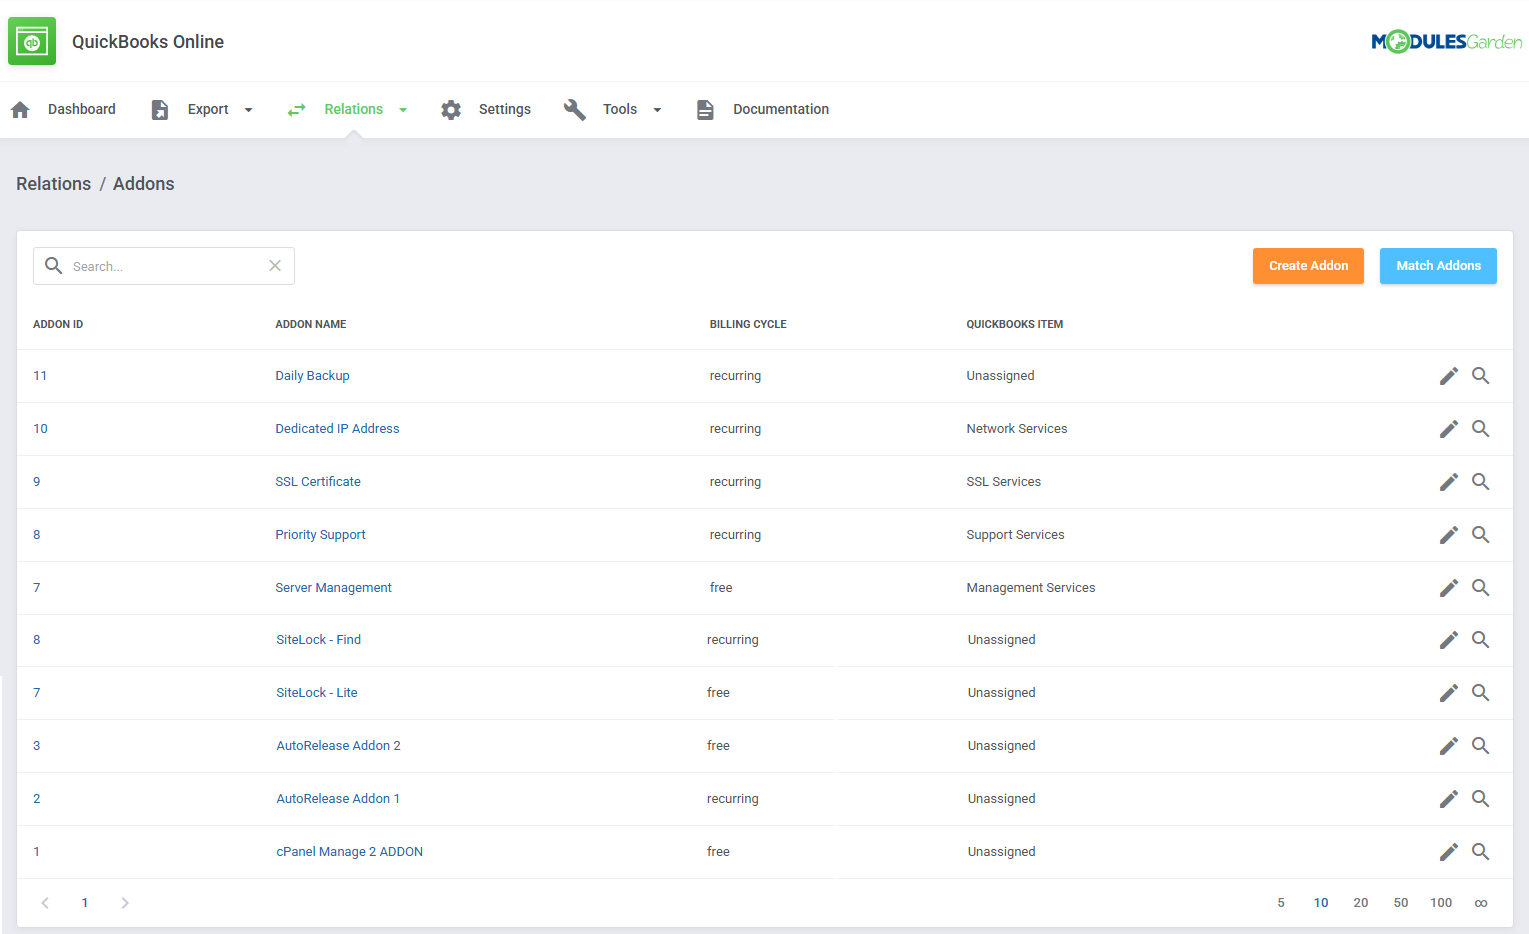Click the Tools wrench icon

[x=574, y=110]
